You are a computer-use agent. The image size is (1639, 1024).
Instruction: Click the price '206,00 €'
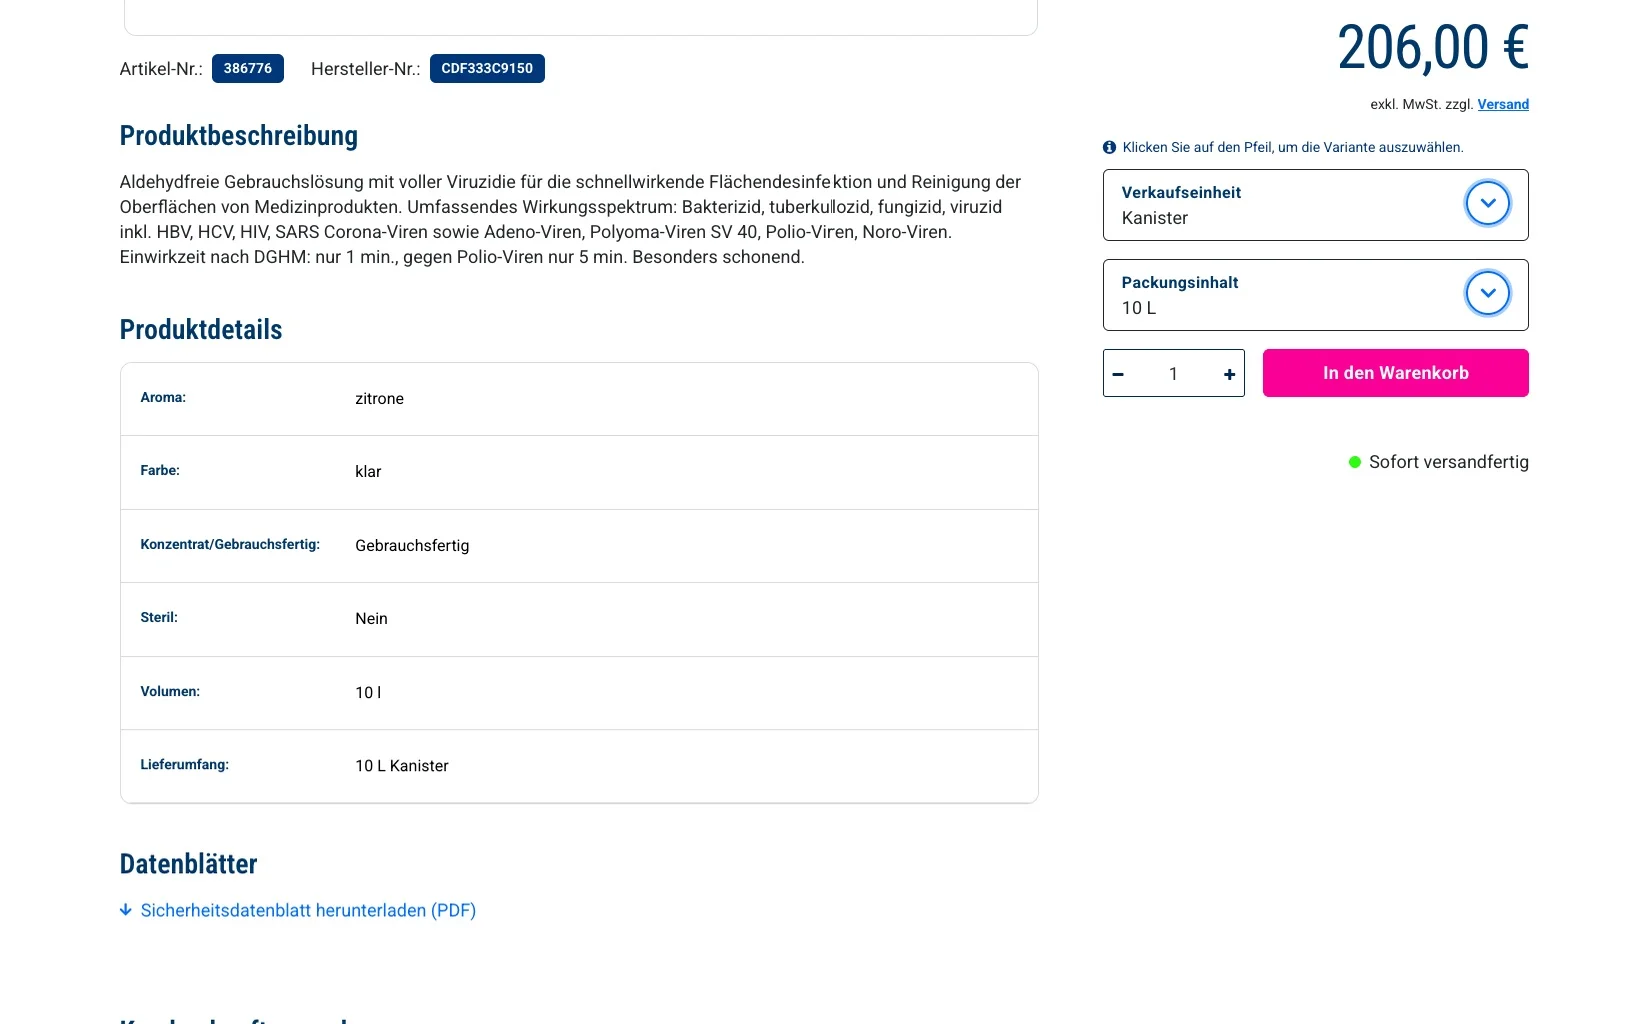point(1433,48)
